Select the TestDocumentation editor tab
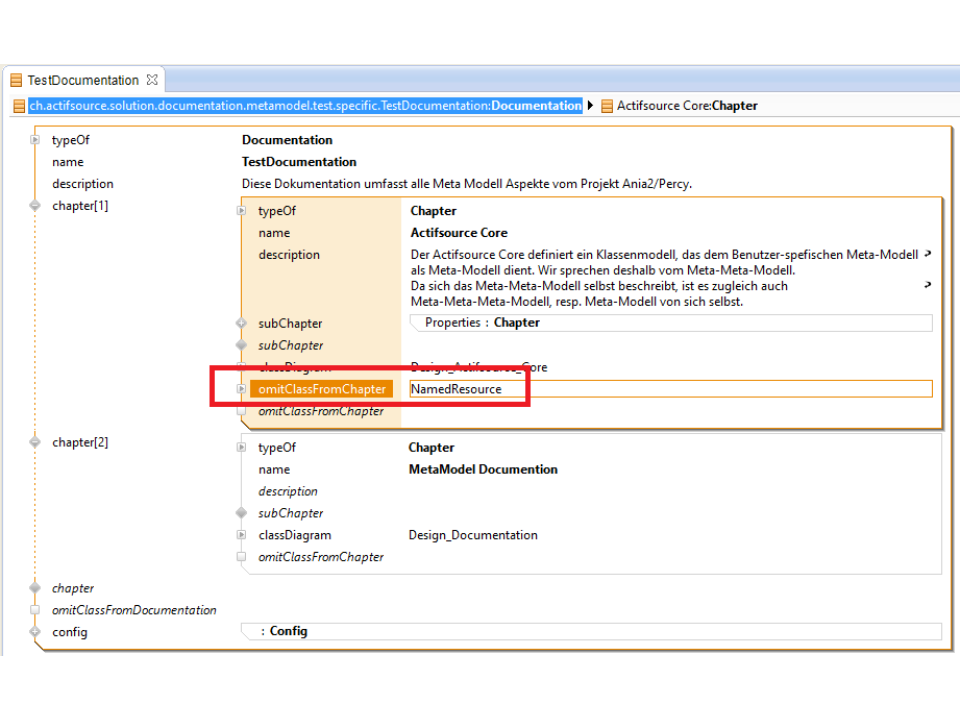This screenshot has width=960, height=720. click(x=83, y=80)
